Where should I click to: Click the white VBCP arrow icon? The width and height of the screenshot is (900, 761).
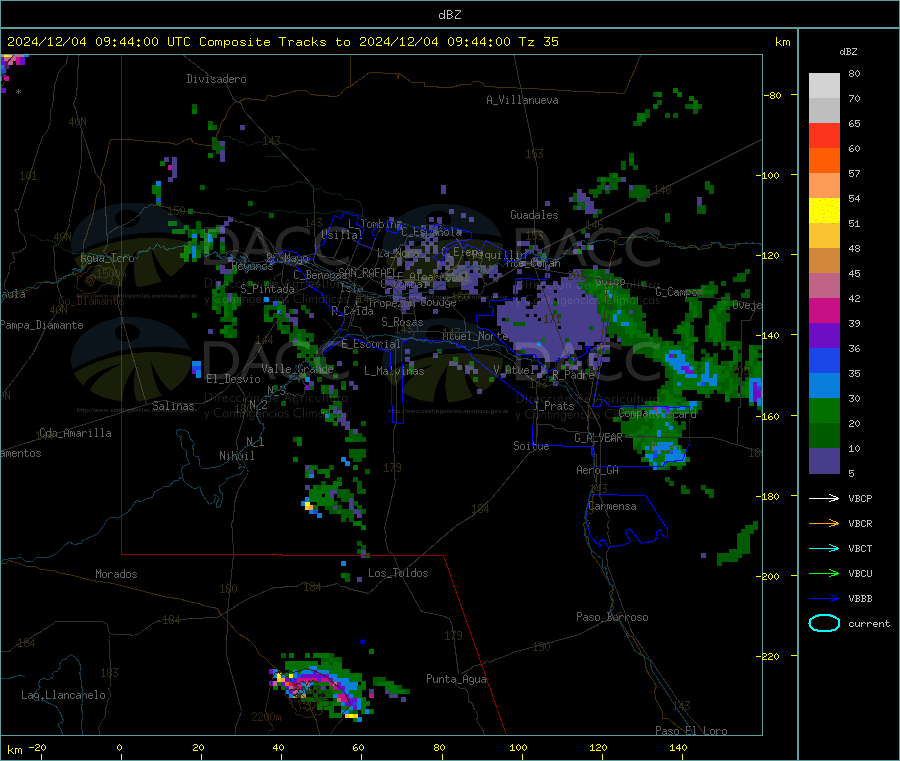pyautogui.click(x=824, y=498)
